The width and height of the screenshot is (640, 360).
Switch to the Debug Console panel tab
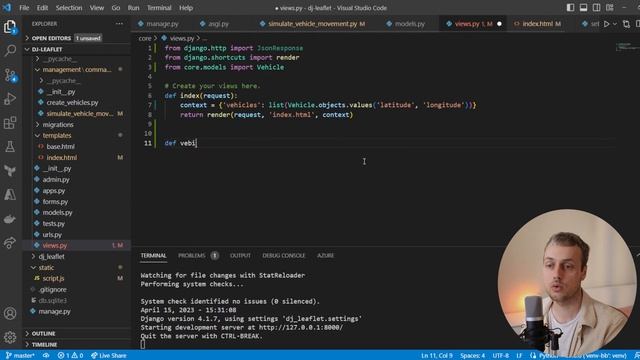coord(284,256)
